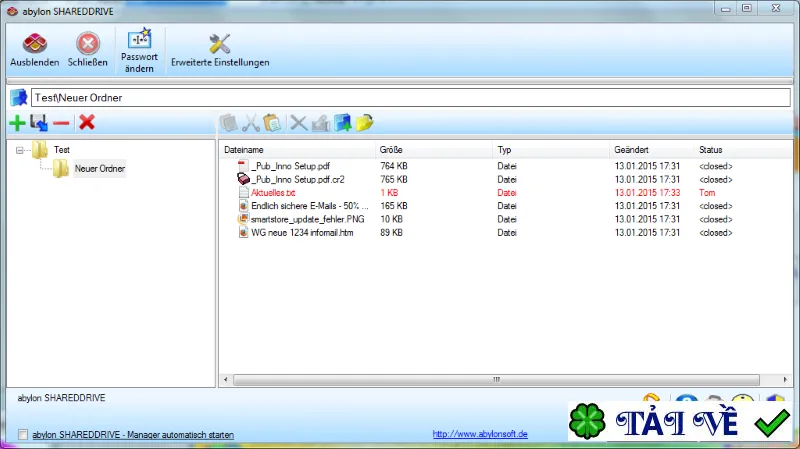Select the file _Pub_Inno Setup.pdf
This screenshot has width=800, height=449.
coord(290,166)
